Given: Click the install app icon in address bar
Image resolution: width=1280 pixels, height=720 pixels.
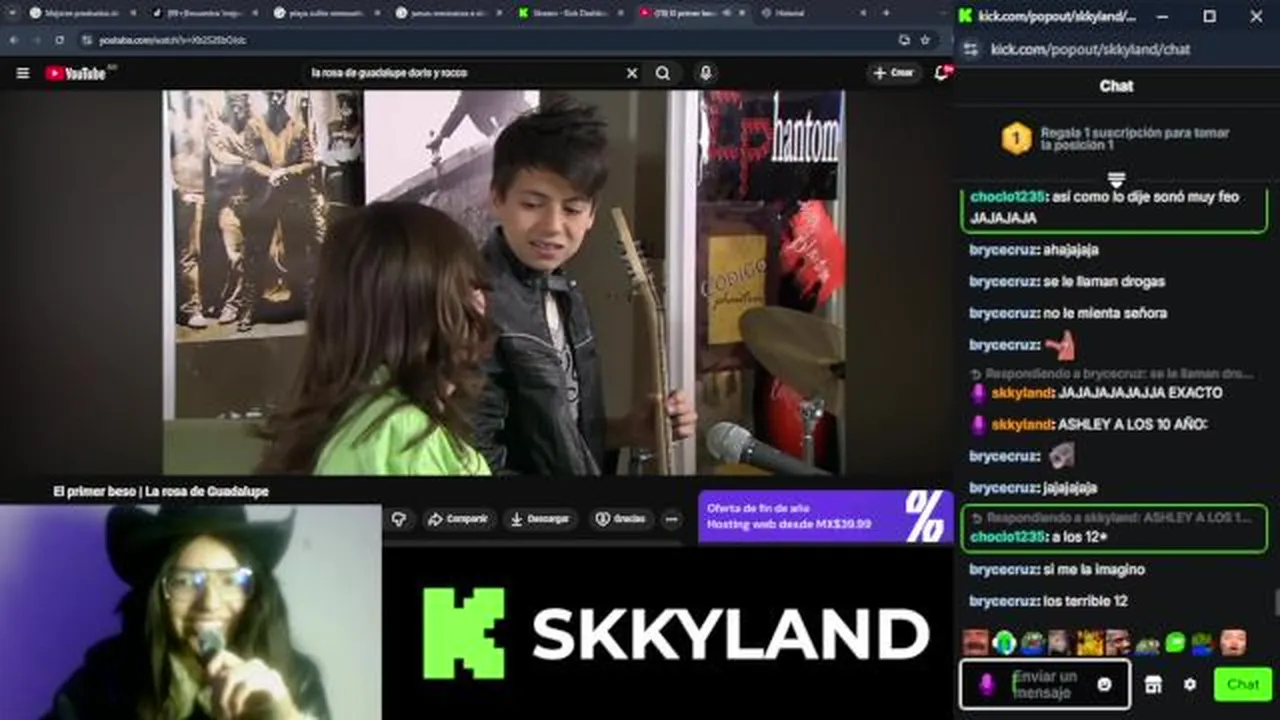Looking at the screenshot, I should coord(904,40).
